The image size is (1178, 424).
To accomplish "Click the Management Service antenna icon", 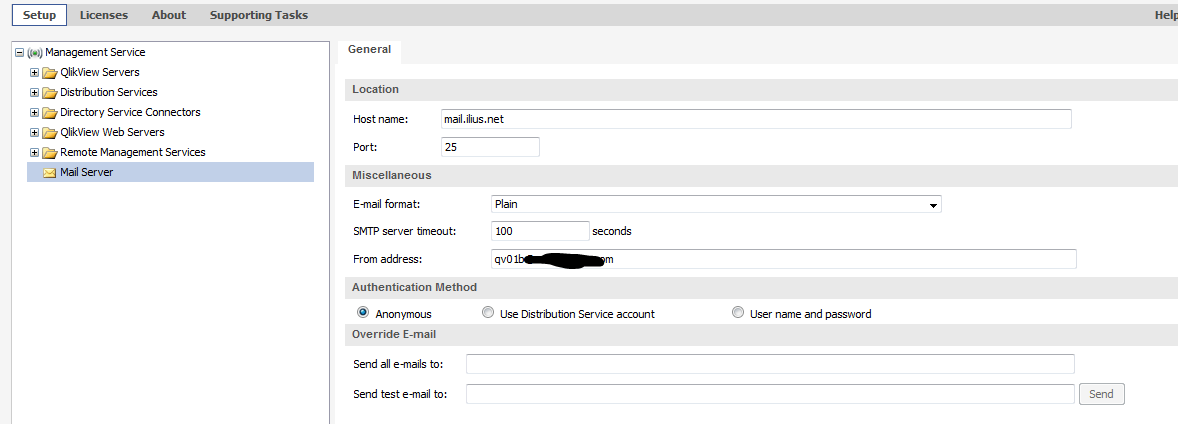I will [x=35, y=52].
